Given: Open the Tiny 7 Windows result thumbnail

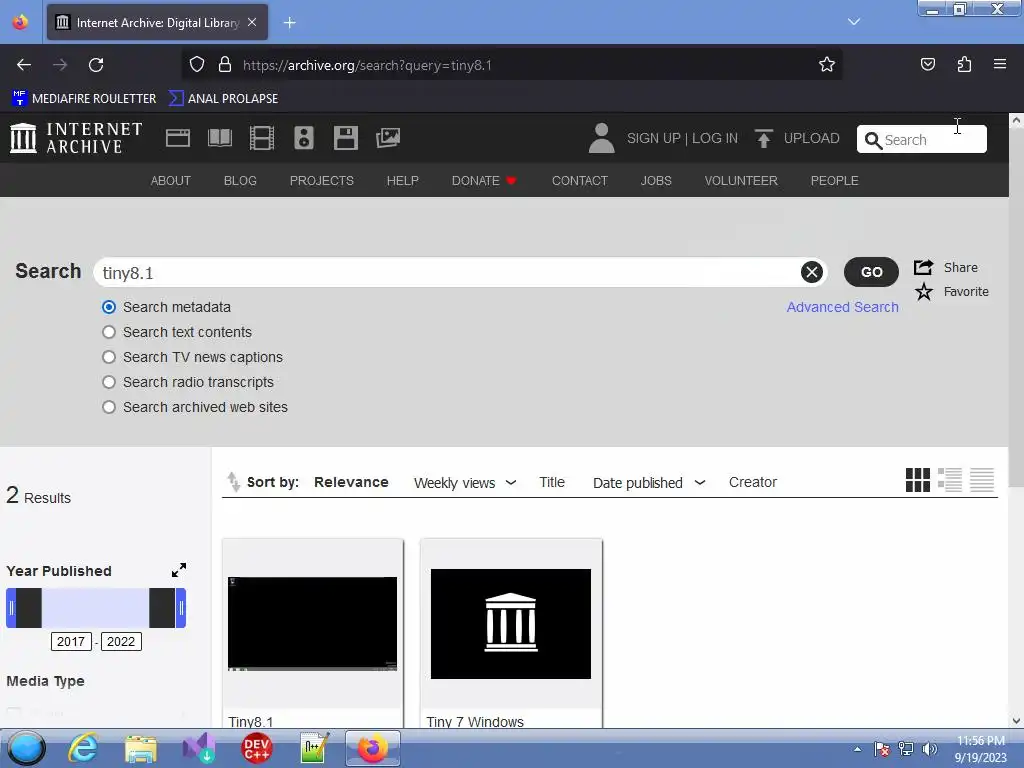Looking at the screenshot, I should click(511, 624).
